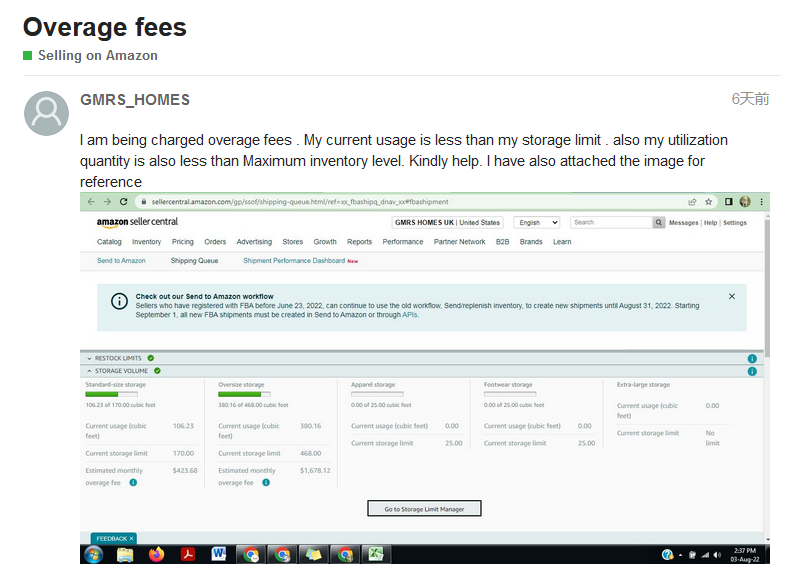Click Go to Storage Limit Manager button

(x=424, y=508)
